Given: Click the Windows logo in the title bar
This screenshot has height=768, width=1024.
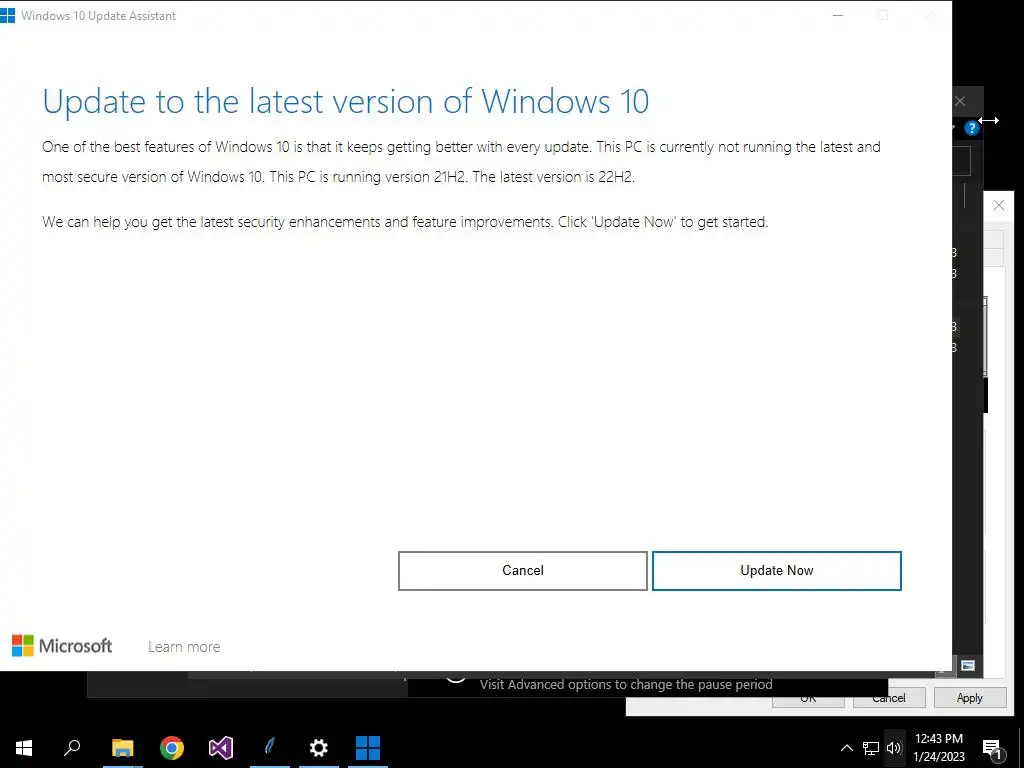Looking at the screenshot, I should coord(8,15).
